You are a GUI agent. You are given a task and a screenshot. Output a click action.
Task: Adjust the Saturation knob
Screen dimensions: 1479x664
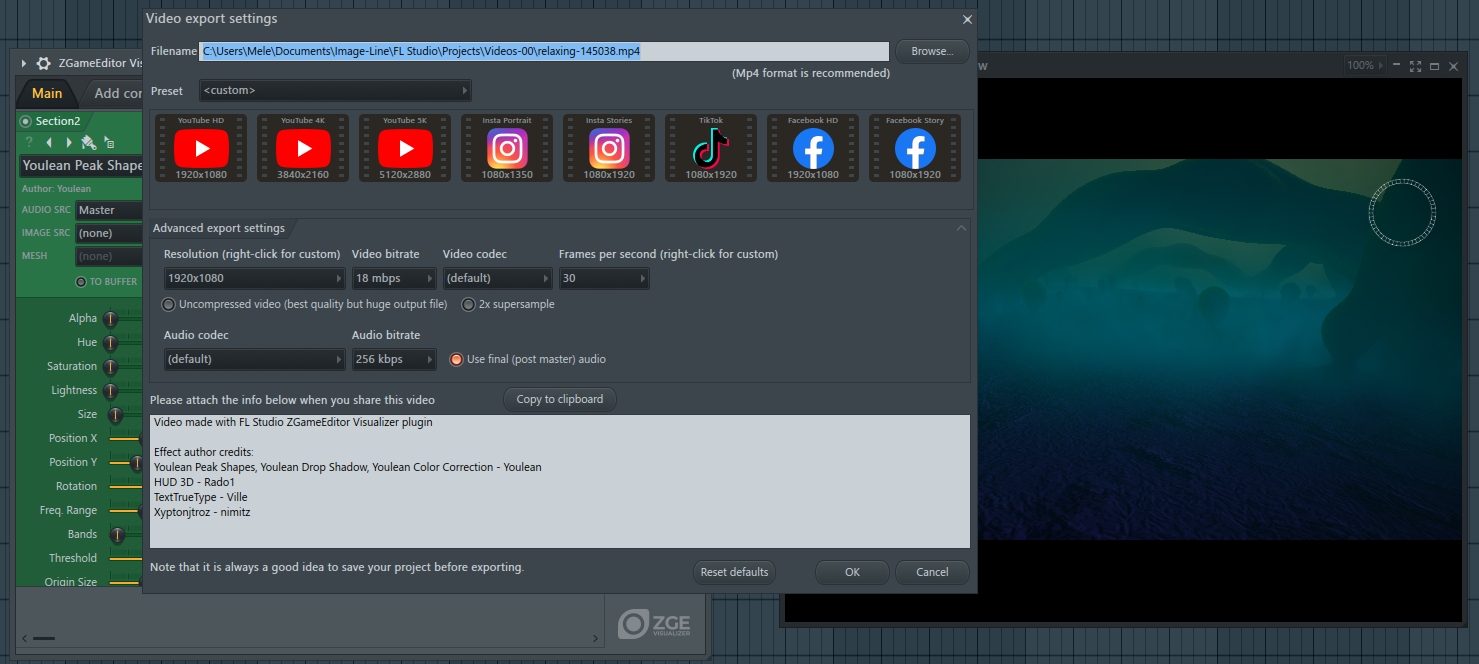point(110,367)
